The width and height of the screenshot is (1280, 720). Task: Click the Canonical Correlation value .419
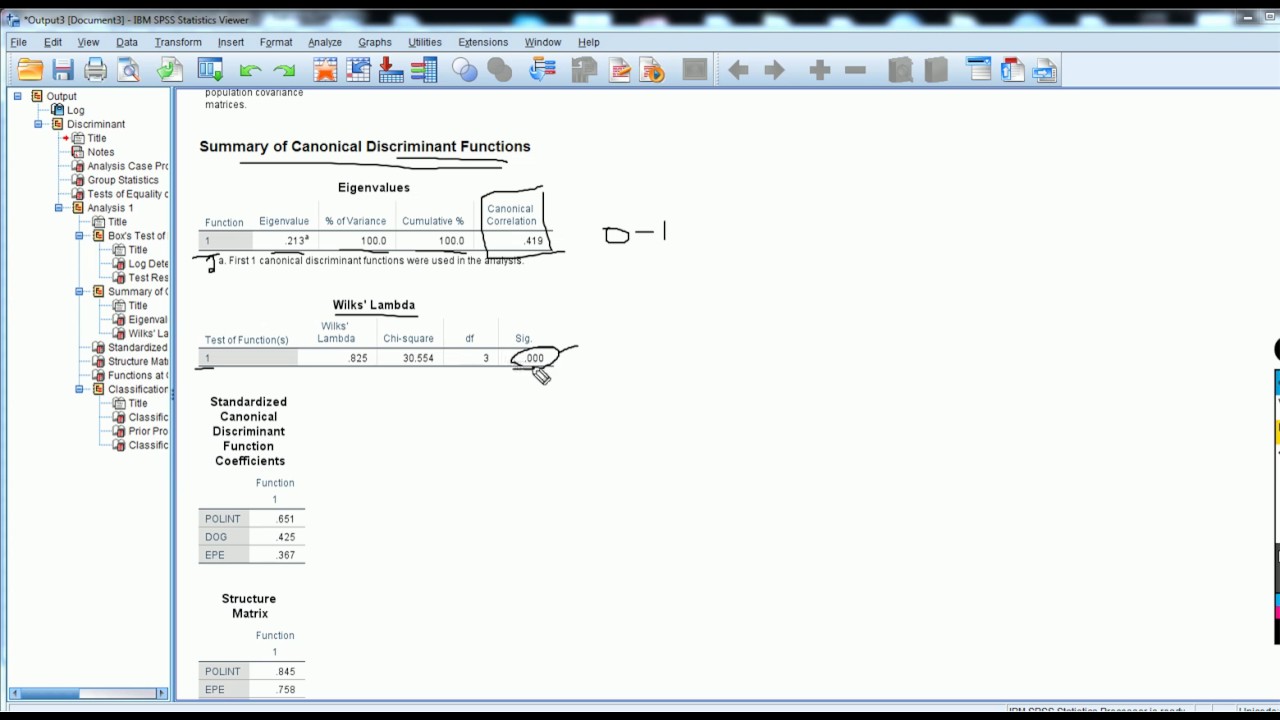(533, 241)
